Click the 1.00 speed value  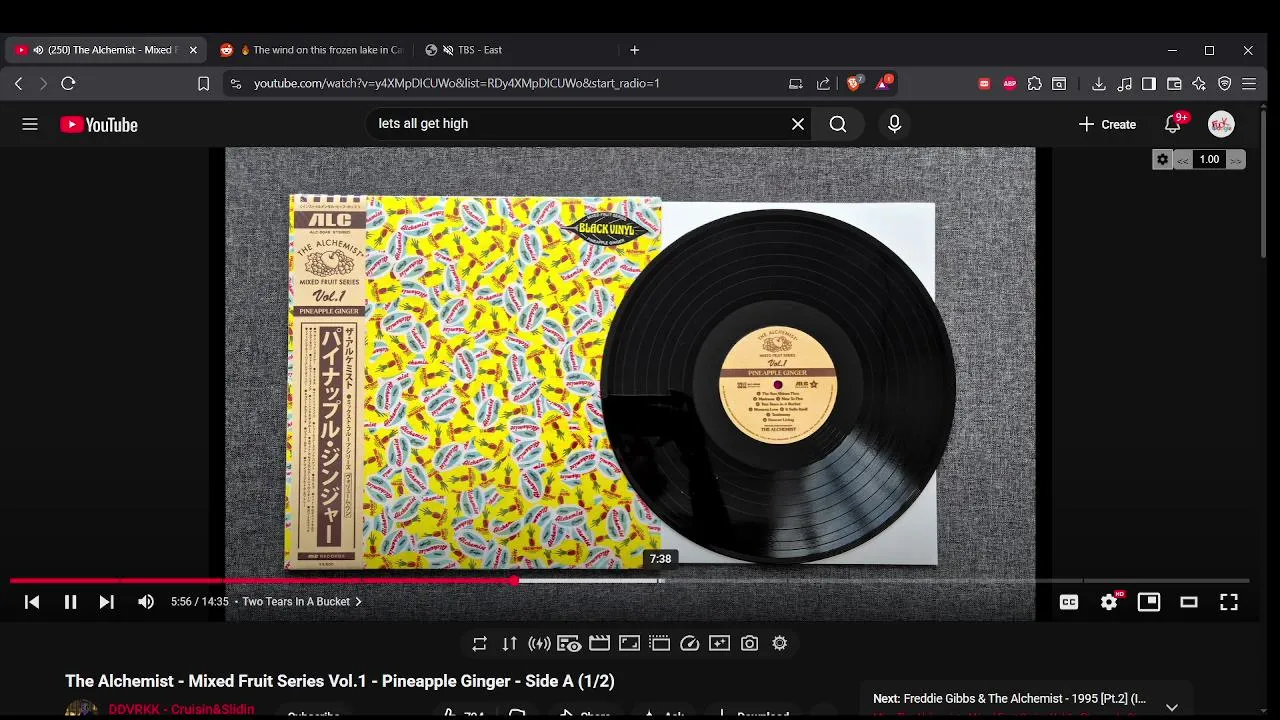point(1209,159)
